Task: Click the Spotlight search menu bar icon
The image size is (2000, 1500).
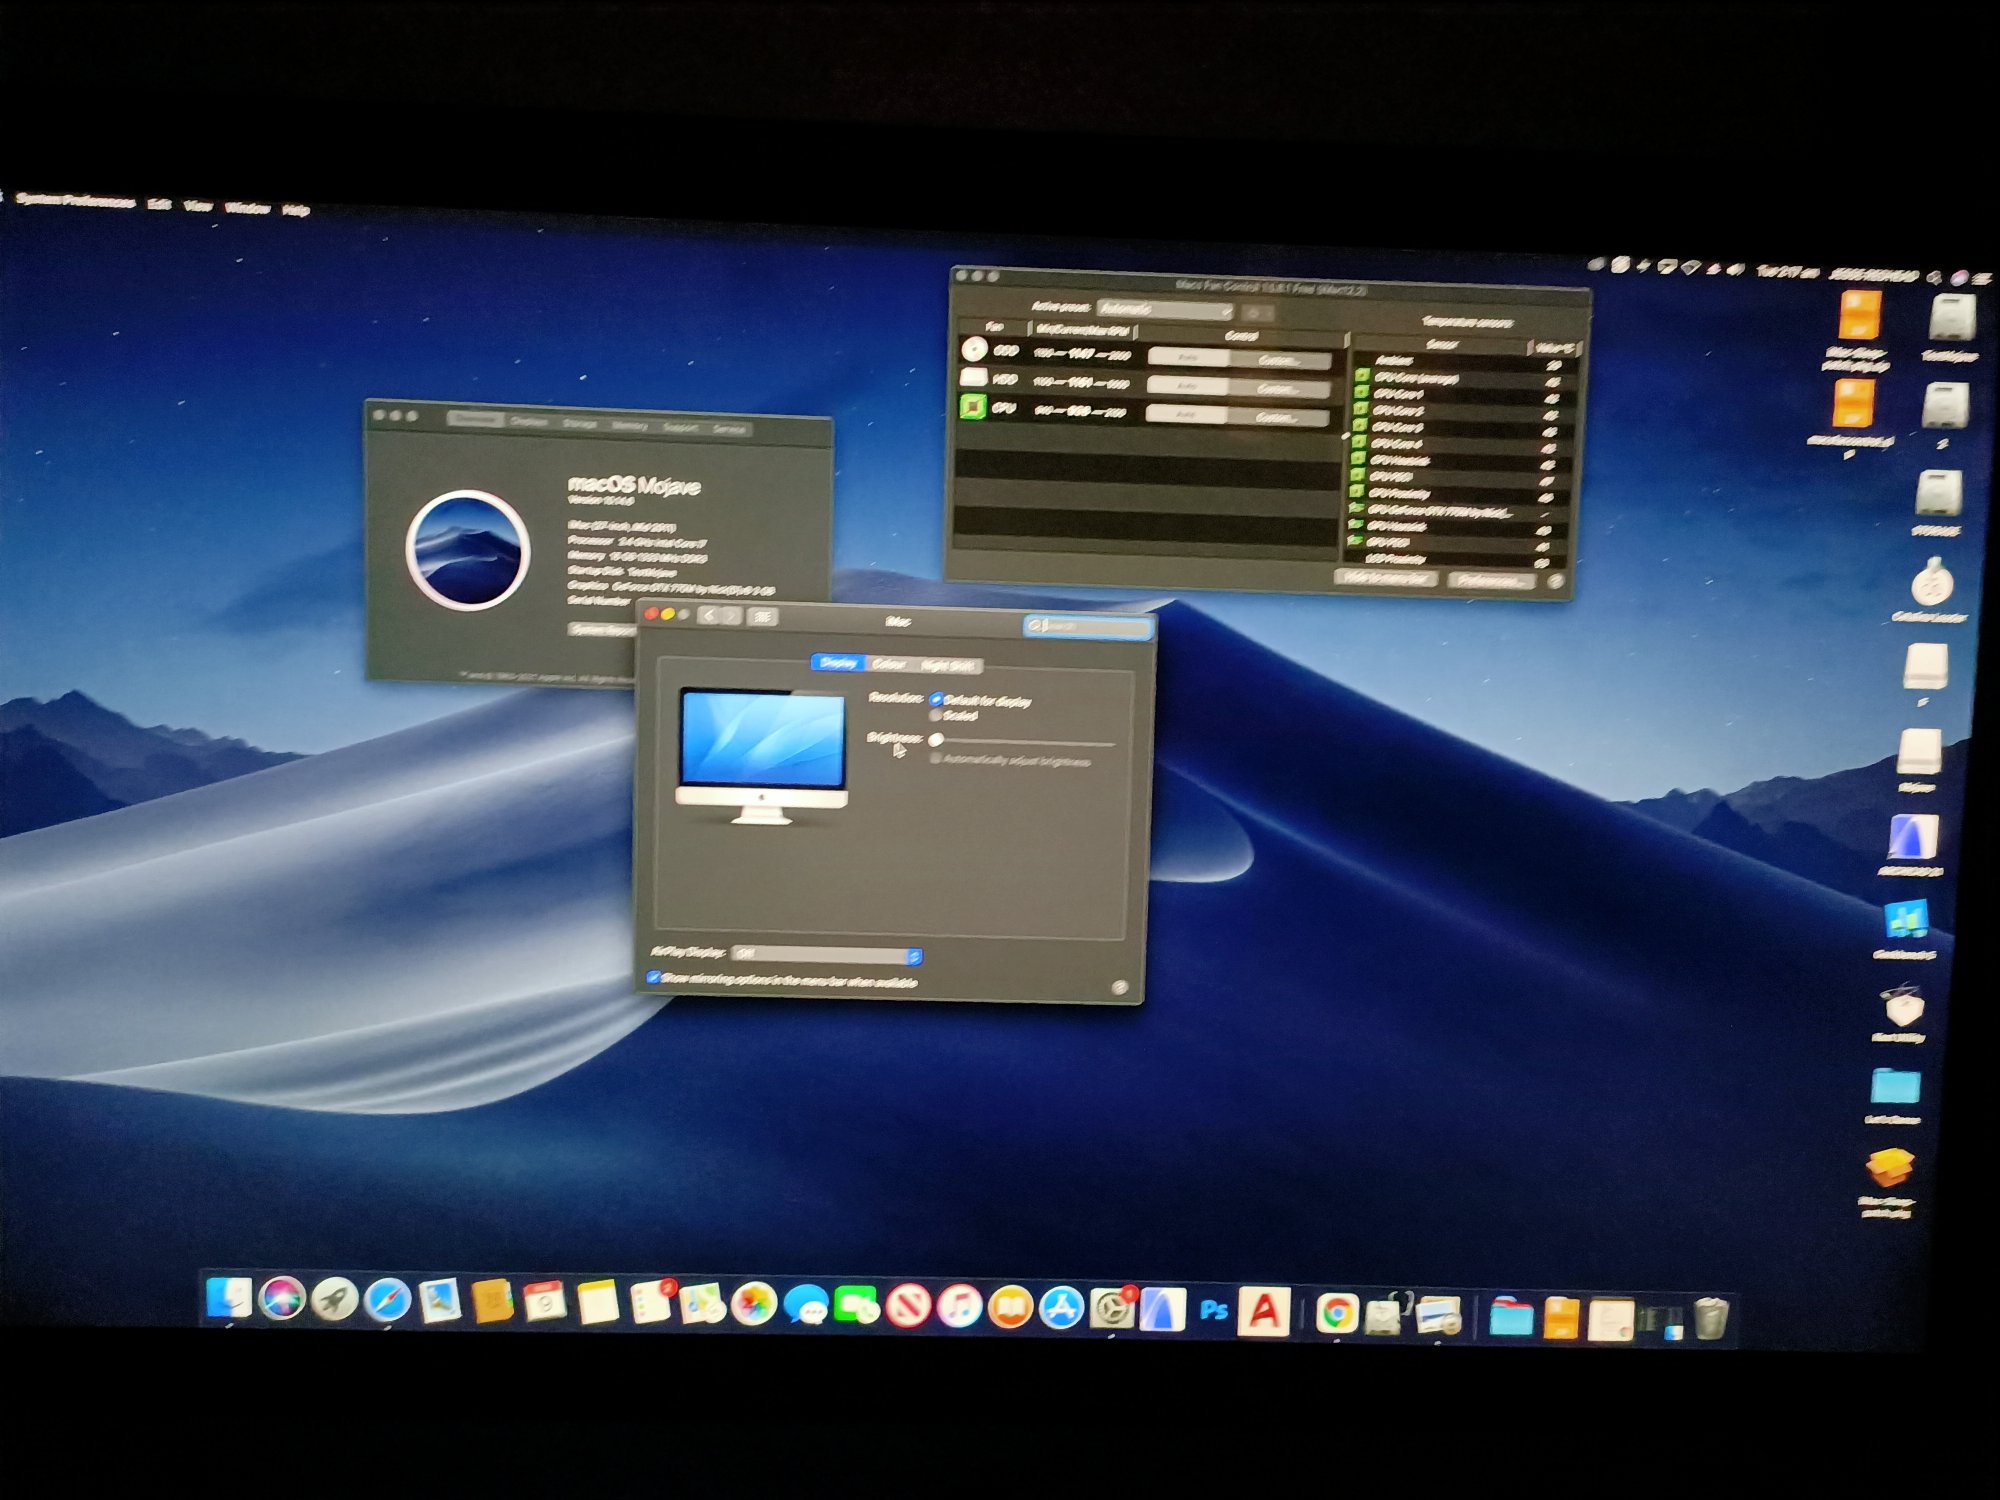Action: tap(1936, 278)
